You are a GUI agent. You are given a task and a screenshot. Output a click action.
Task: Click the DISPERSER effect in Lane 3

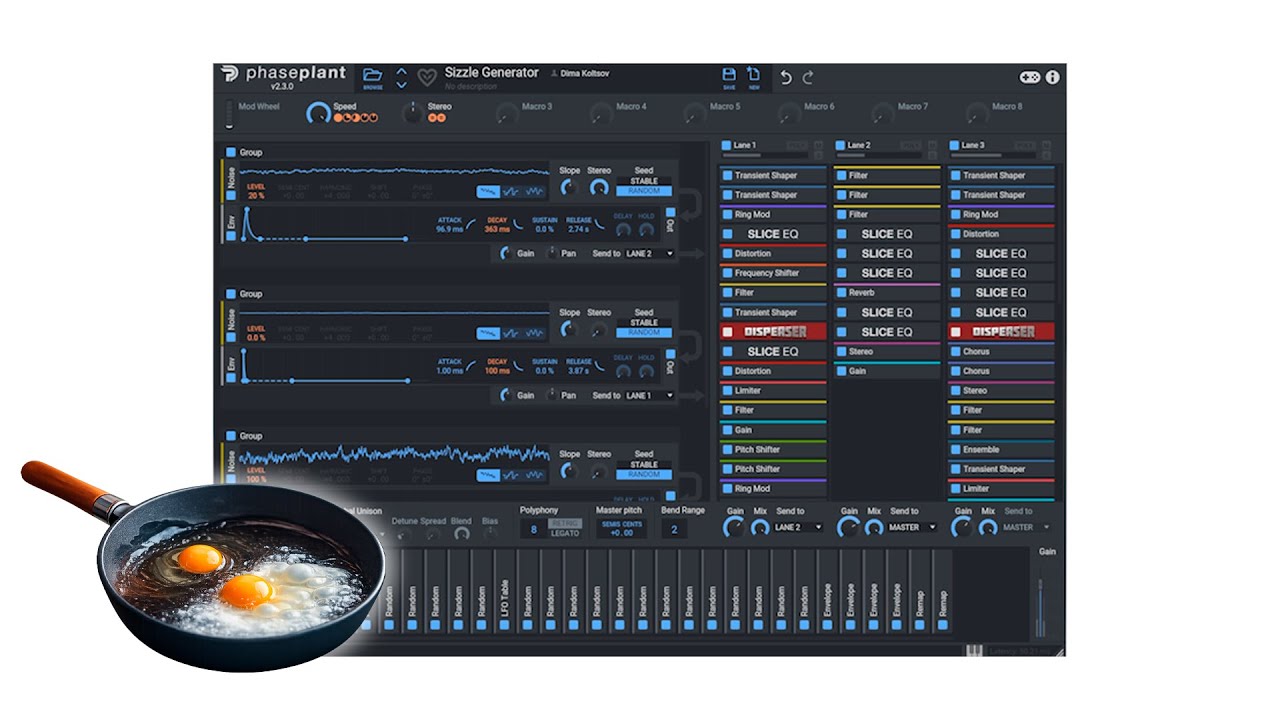click(x=1001, y=332)
